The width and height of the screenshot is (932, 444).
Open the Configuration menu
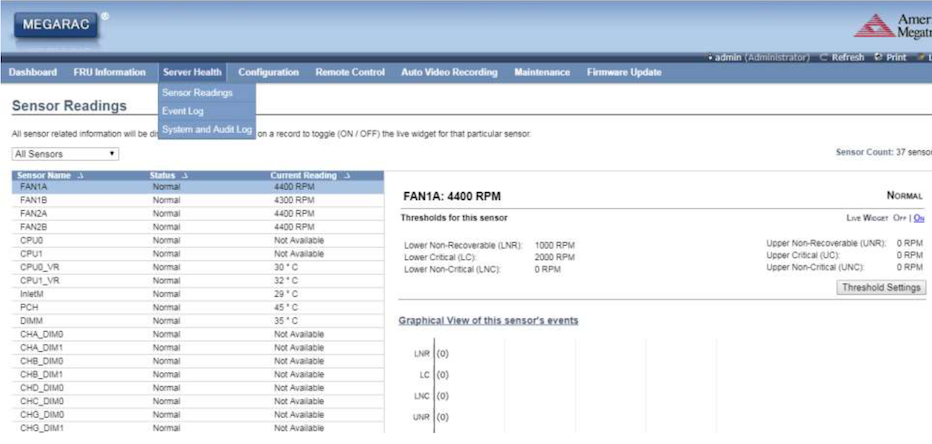[268, 72]
